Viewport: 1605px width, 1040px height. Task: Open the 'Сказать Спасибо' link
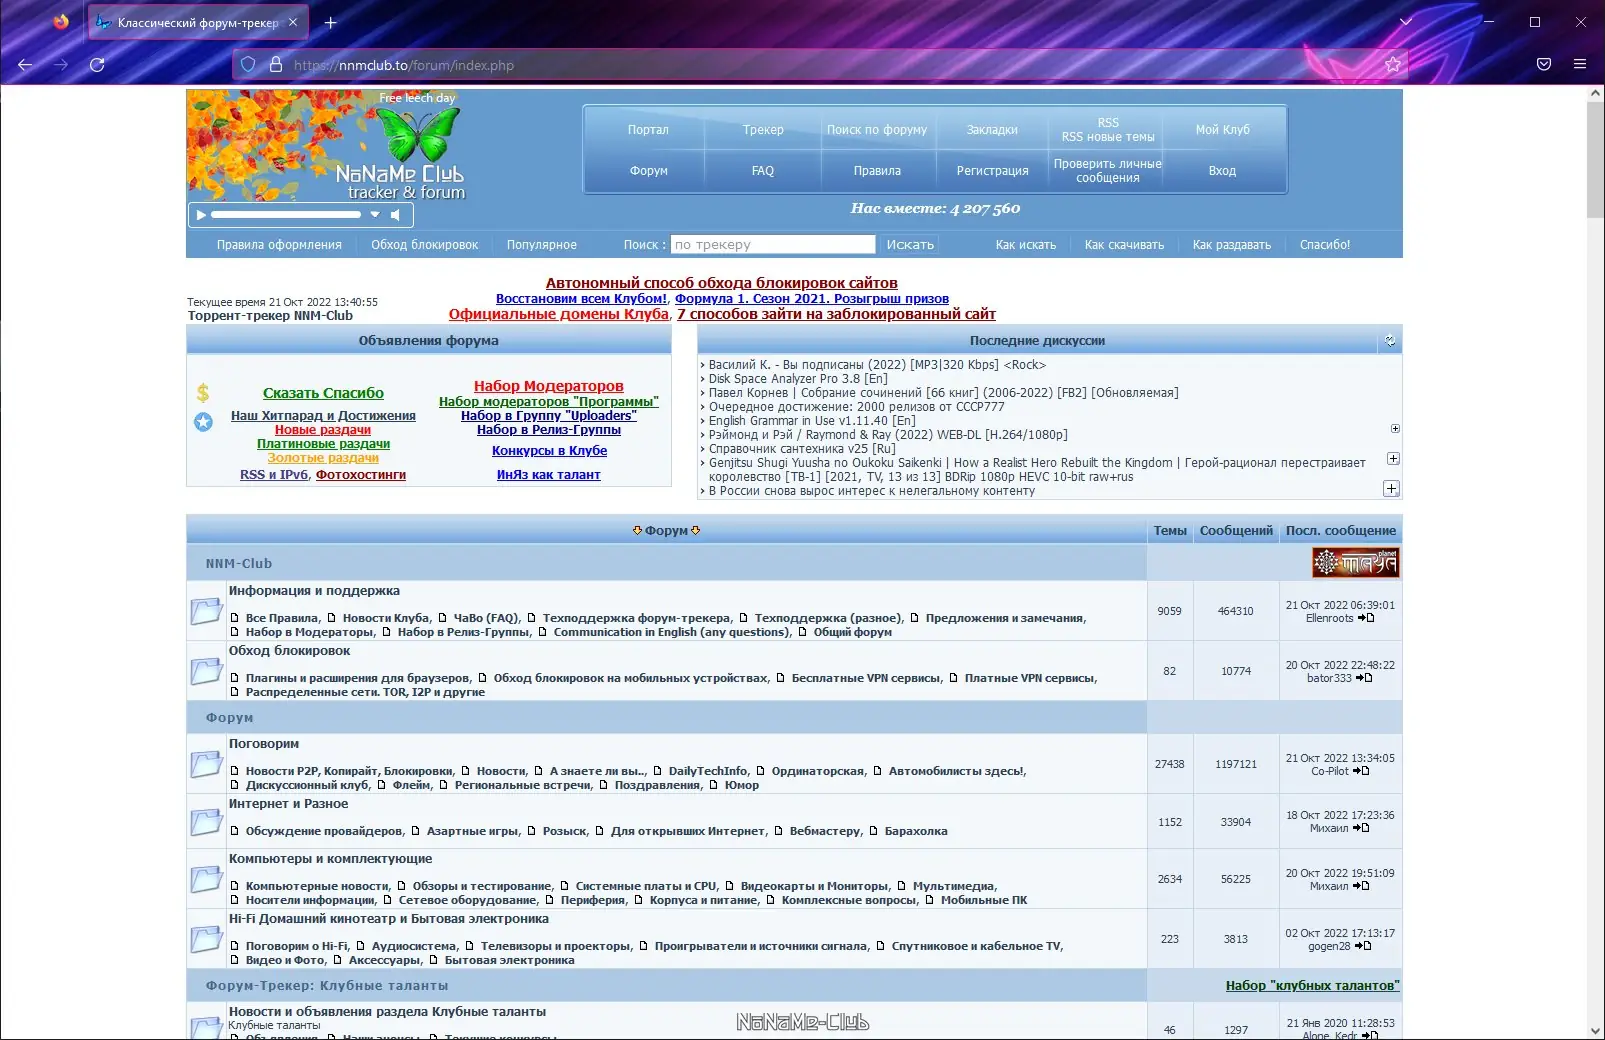tap(323, 393)
